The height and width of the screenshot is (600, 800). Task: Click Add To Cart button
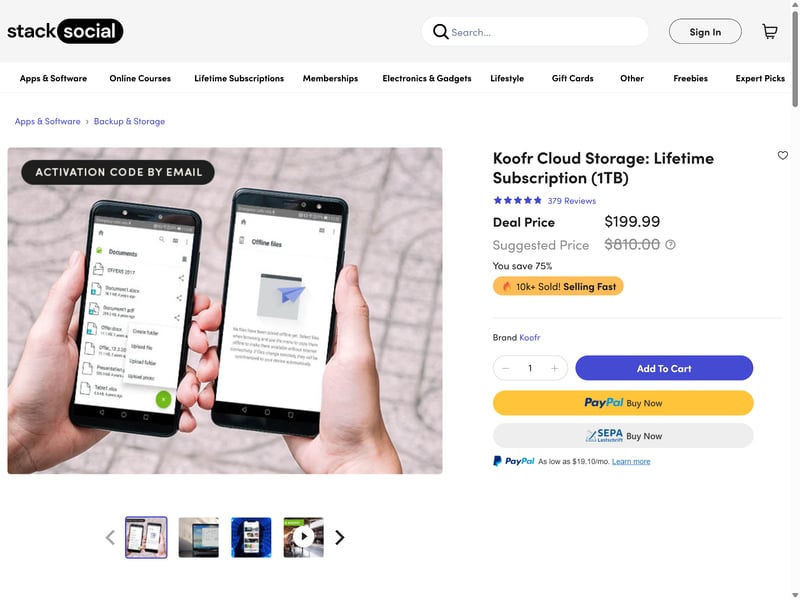tap(664, 368)
